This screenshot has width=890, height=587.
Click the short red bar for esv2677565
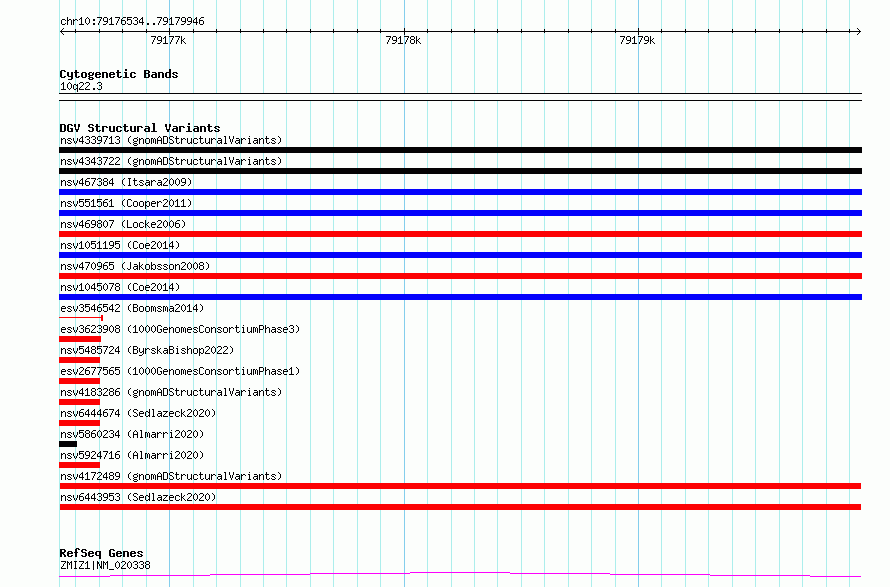(x=79, y=381)
